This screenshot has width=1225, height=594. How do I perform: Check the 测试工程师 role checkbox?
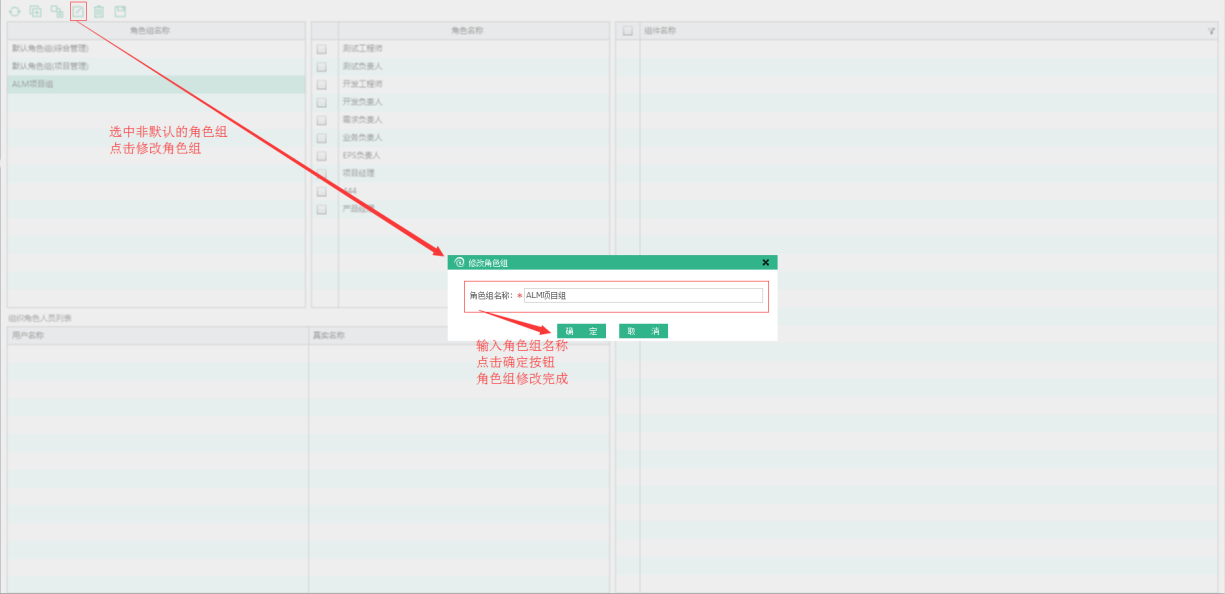(322, 49)
